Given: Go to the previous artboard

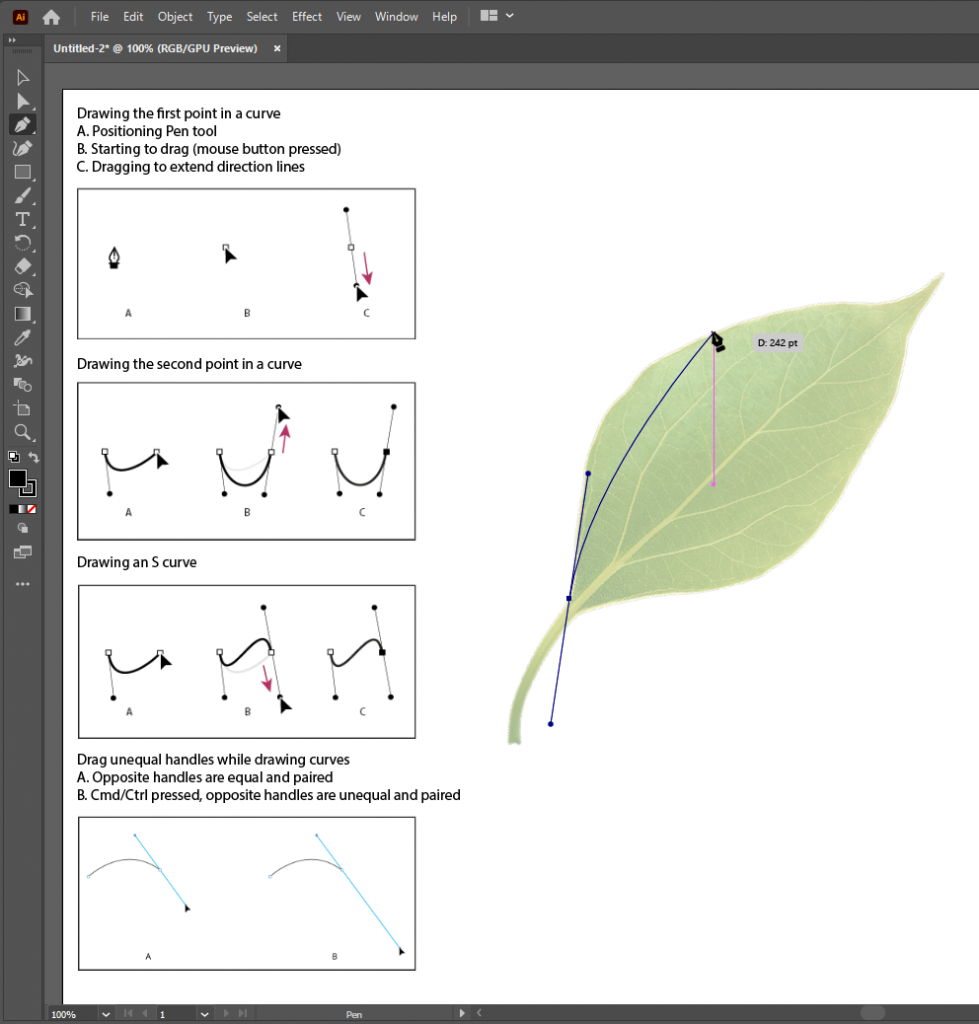Looking at the screenshot, I should click(144, 1014).
